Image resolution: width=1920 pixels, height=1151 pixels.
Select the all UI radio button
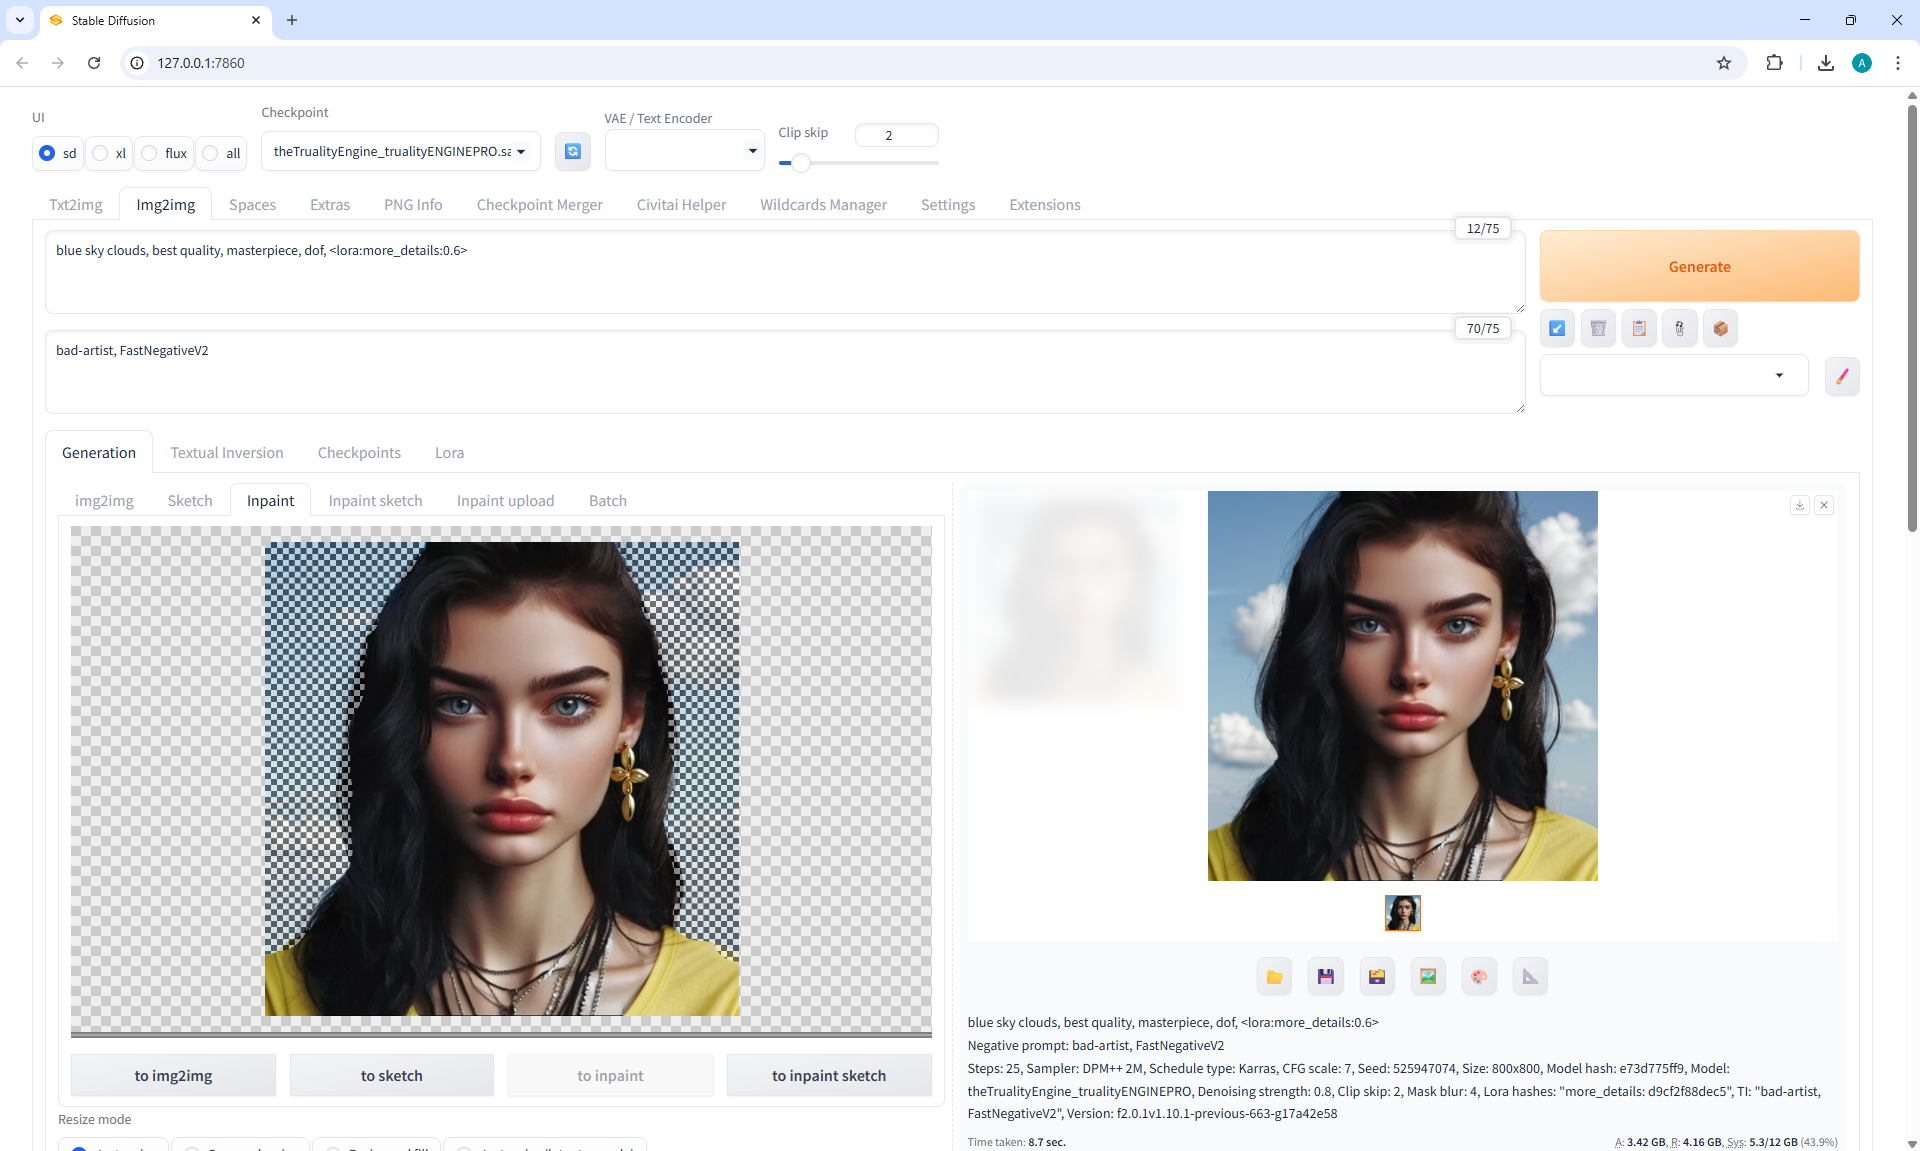(x=211, y=153)
